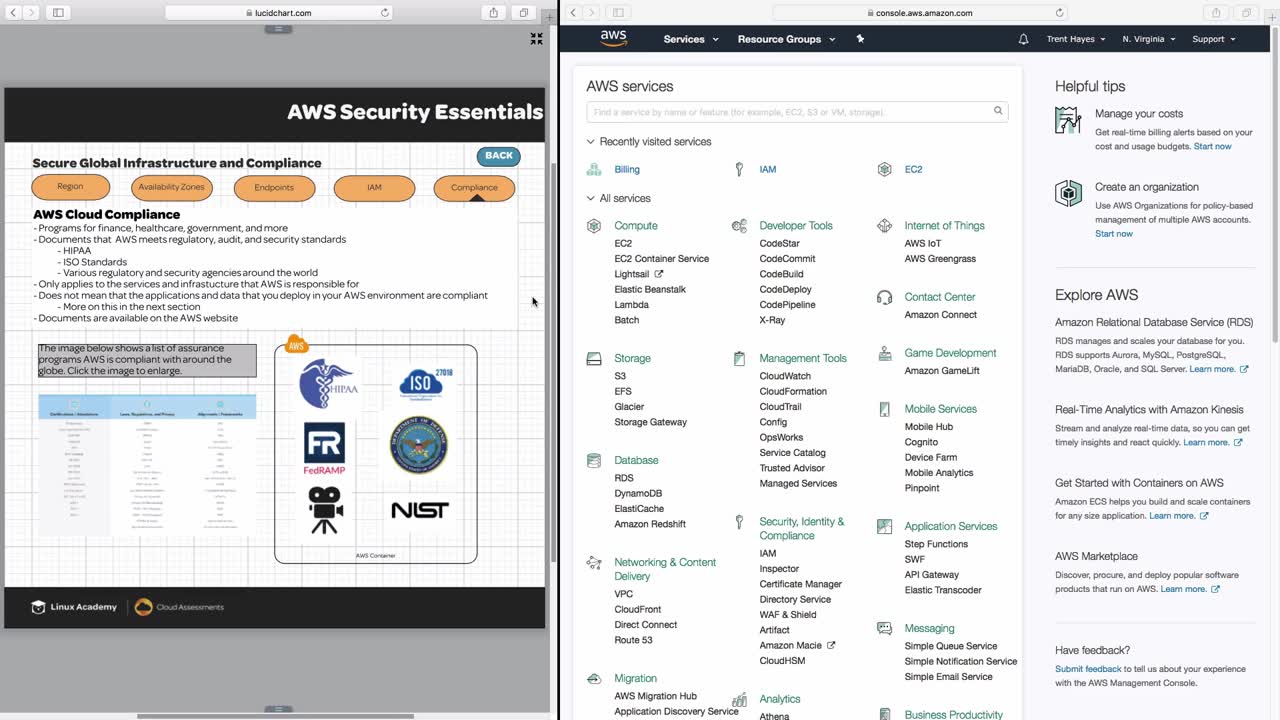1280x720 pixels.
Task: Click the Networking & Content Delivery icon
Action: click(x=594, y=562)
